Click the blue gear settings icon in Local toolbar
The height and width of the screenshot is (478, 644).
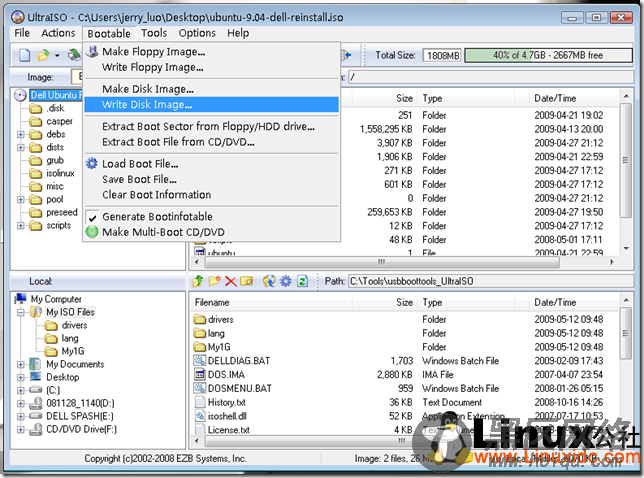285,281
